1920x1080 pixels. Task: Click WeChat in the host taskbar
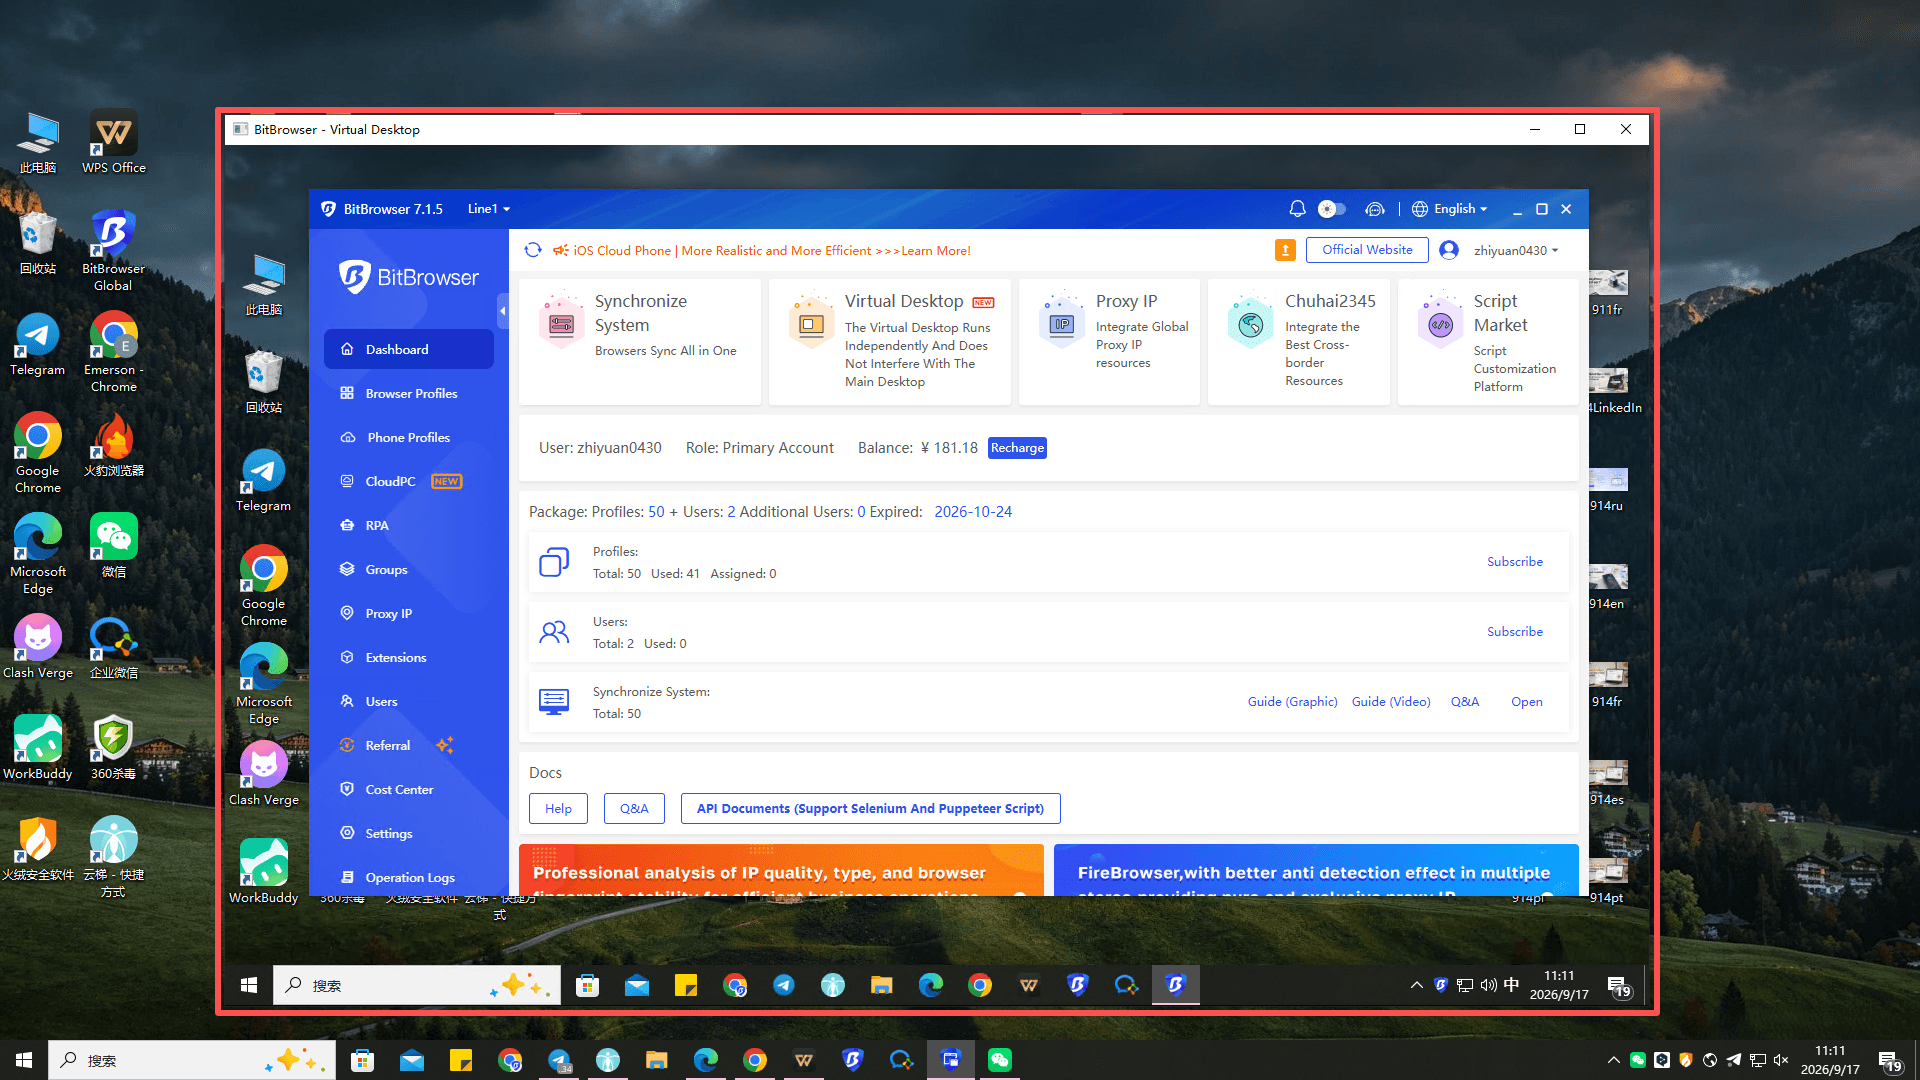point(999,1060)
